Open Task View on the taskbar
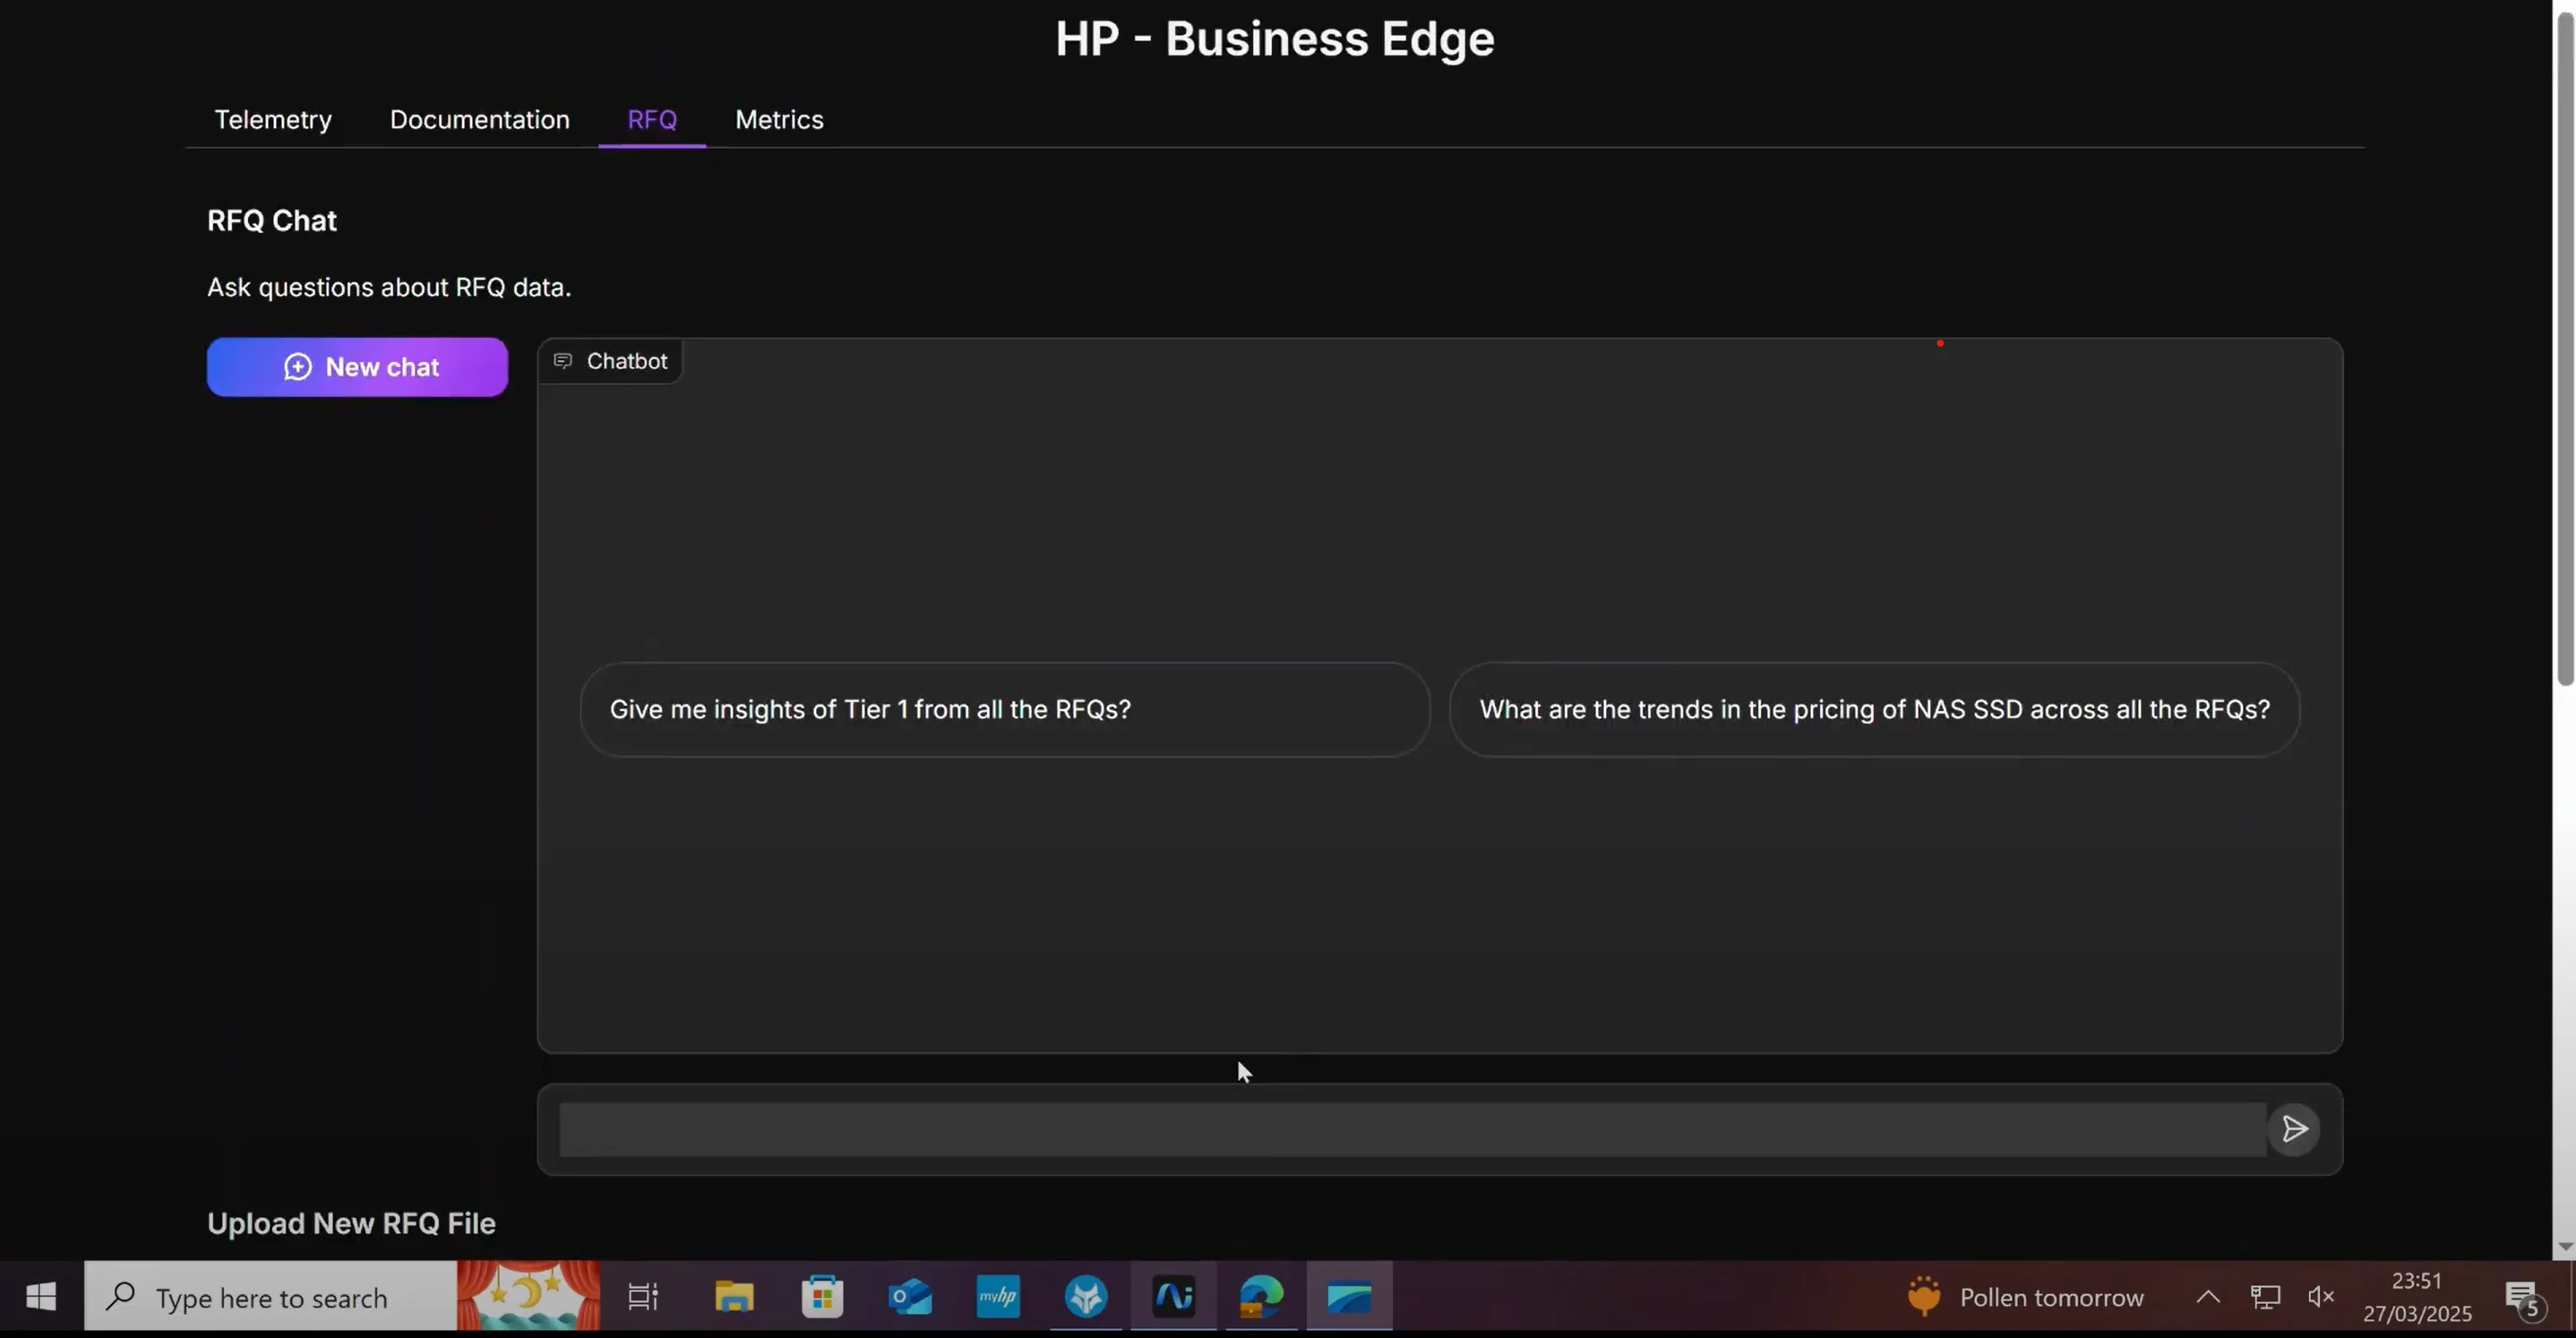Screen dimensions: 2576x1338 [643, 1297]
